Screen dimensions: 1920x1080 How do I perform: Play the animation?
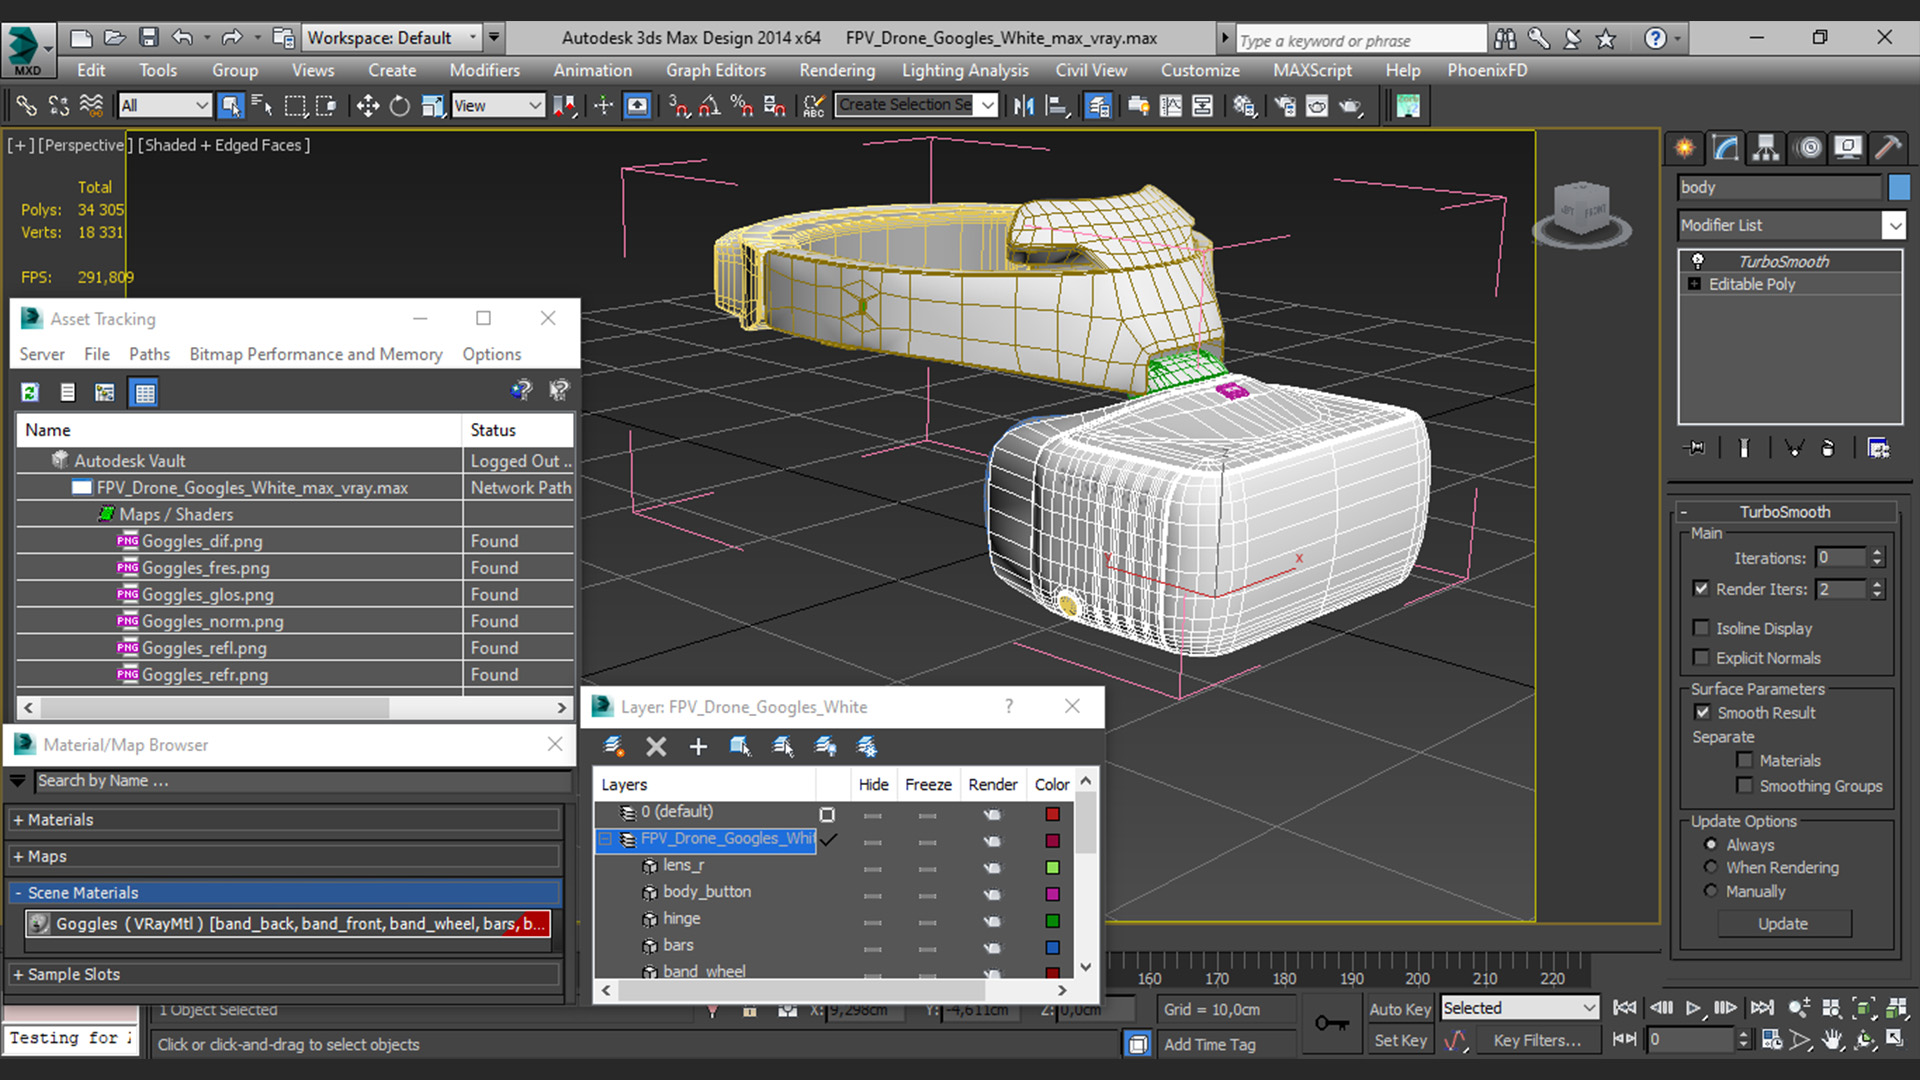(x=1692, y=1008)
